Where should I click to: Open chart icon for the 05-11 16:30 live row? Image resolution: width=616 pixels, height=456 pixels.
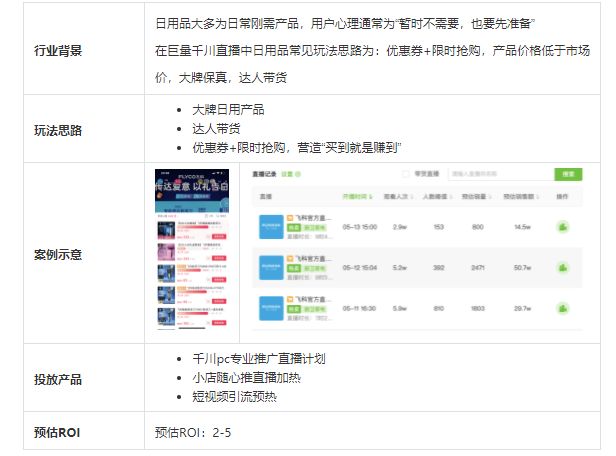(x=563, y=309)
